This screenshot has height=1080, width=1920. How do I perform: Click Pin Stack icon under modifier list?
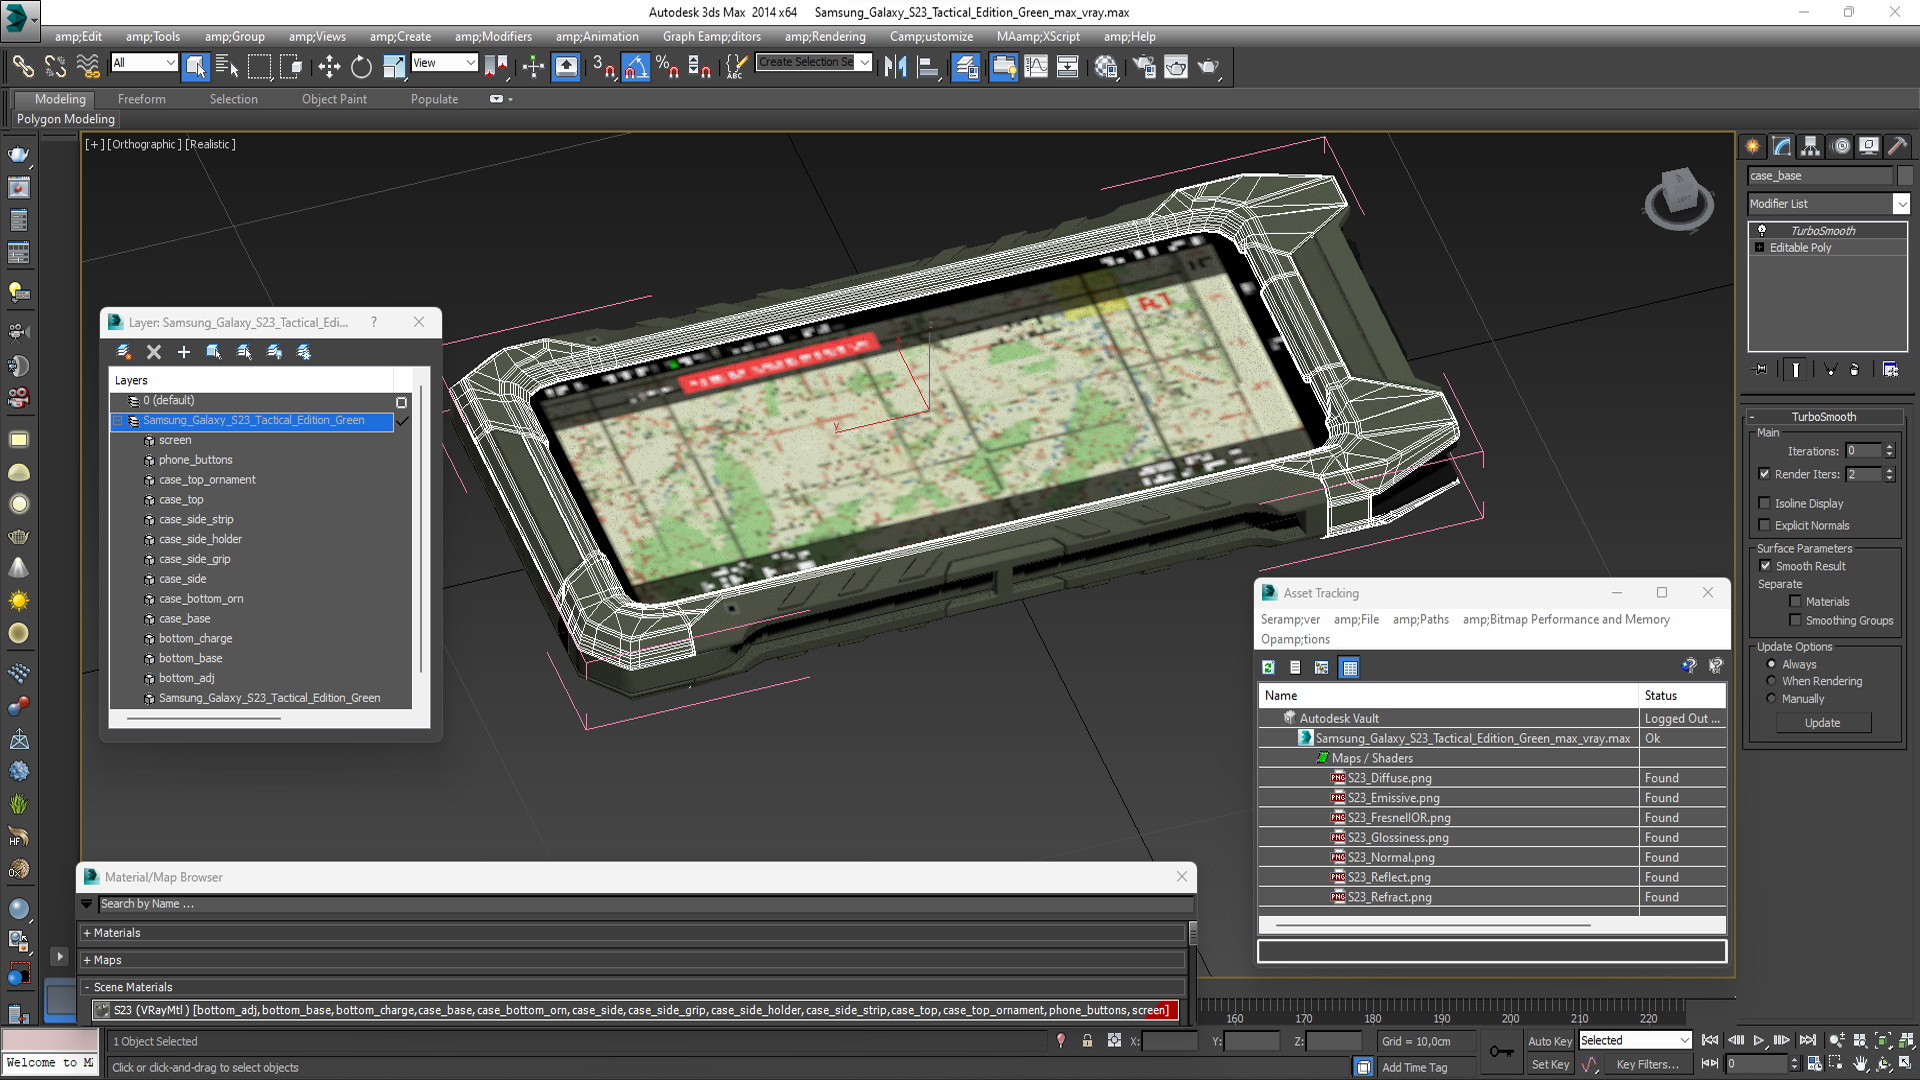click(1760, 369)
